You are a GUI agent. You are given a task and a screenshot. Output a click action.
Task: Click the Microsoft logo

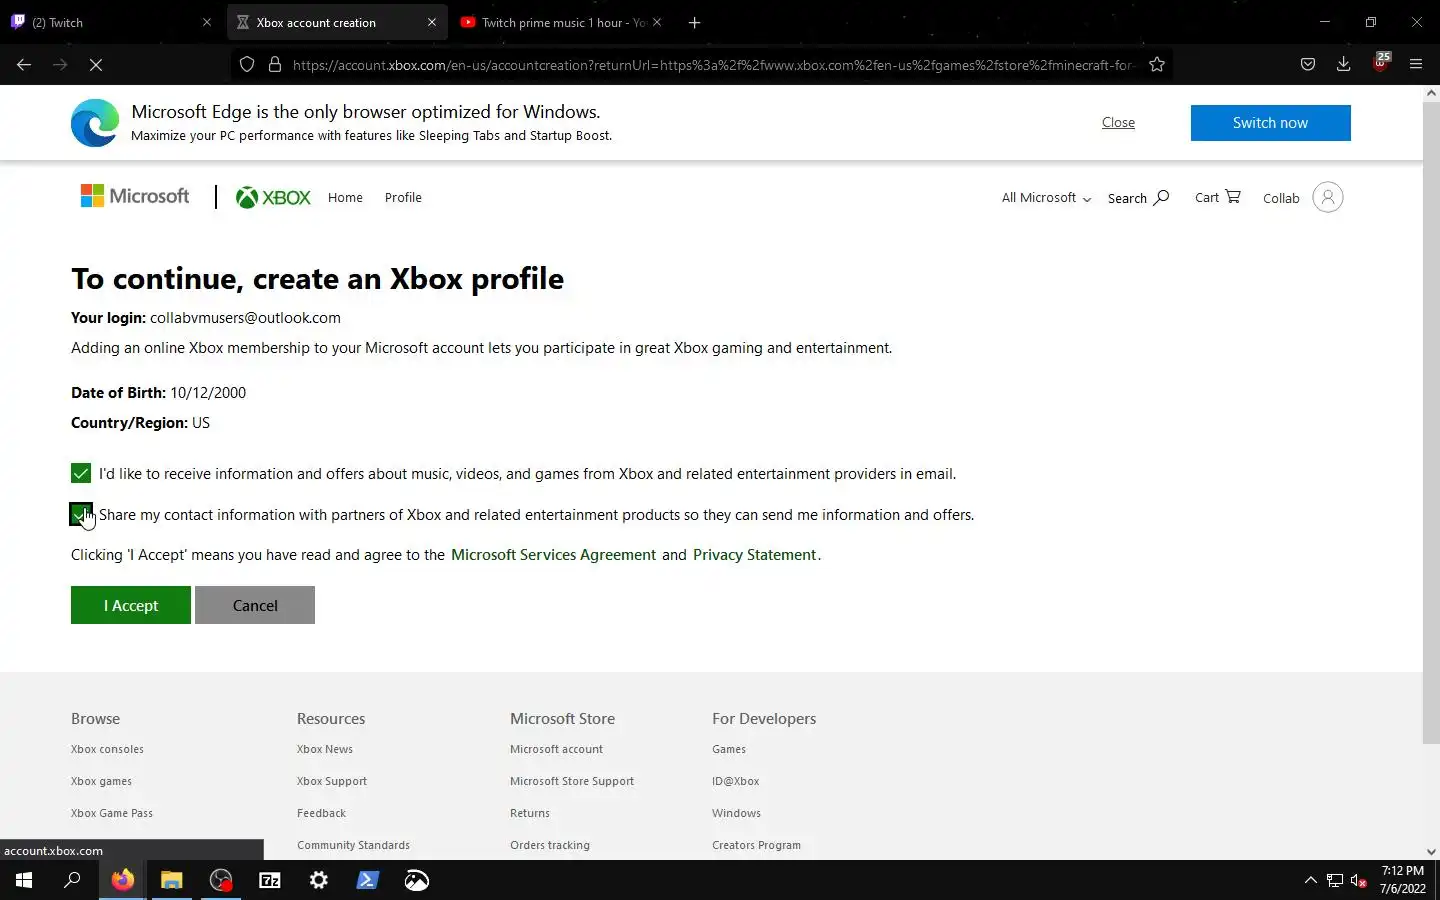pyautogui.click(x=135, y=196)
